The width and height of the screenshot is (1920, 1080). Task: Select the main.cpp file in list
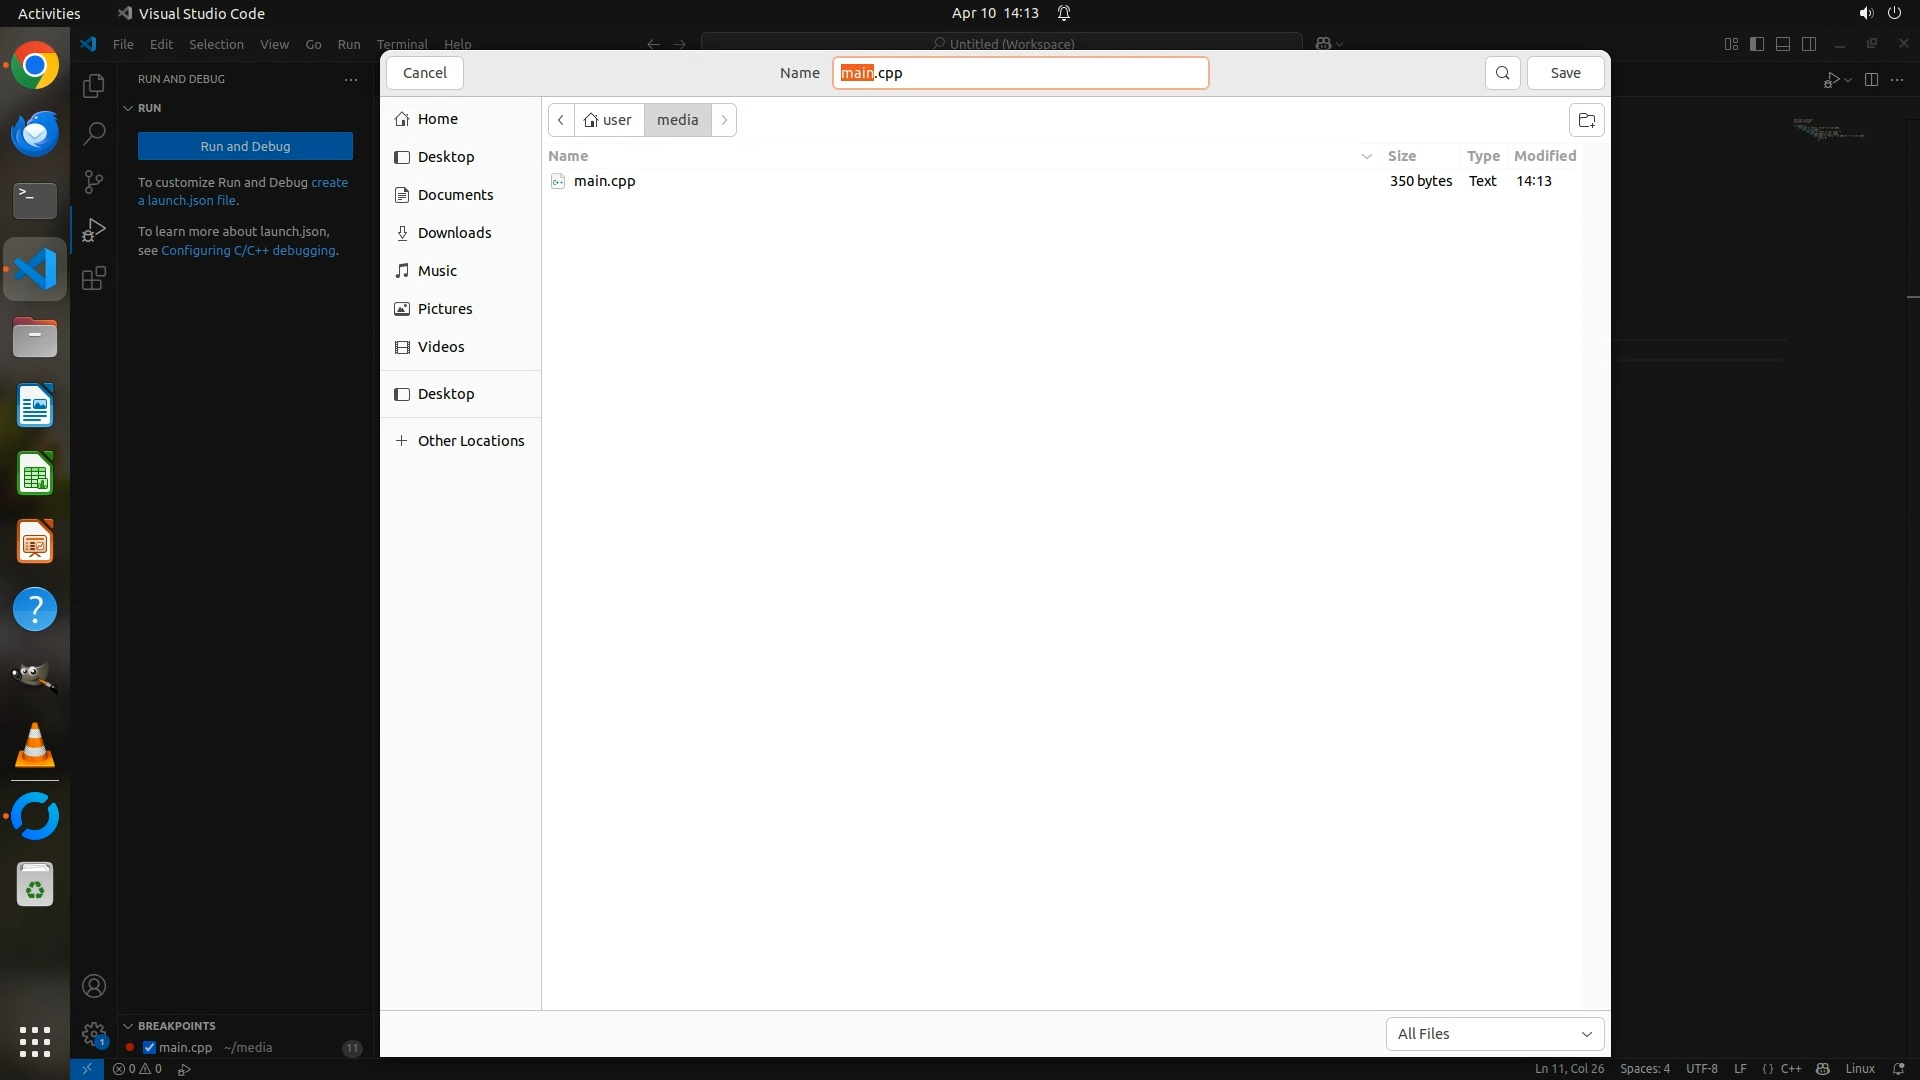[604, 181]
